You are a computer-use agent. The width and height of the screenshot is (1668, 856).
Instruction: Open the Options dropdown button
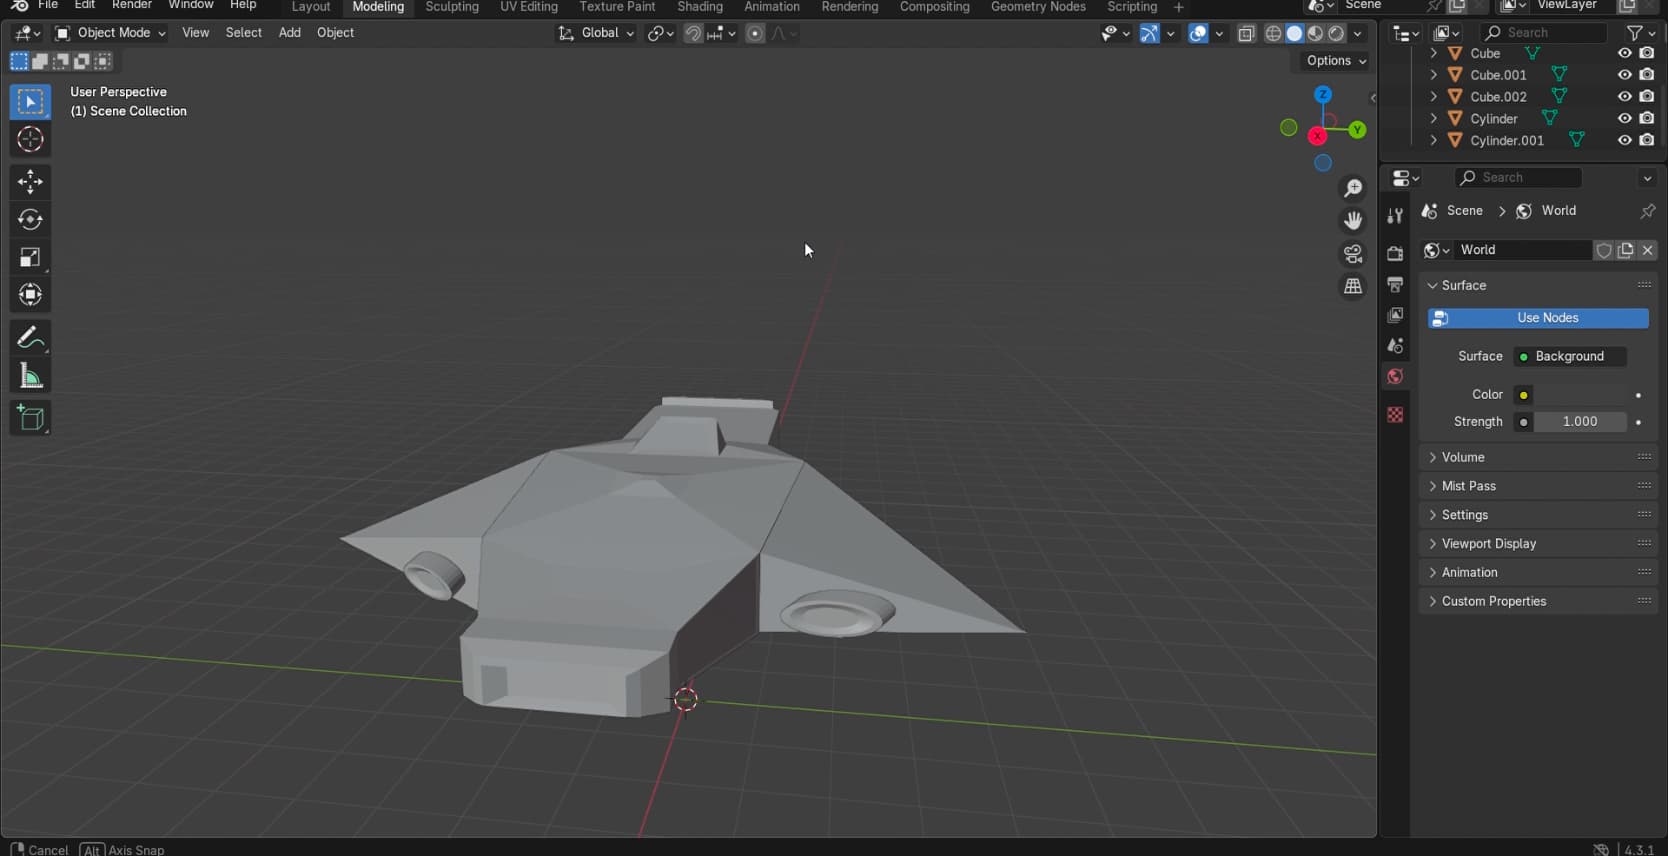1335,61
